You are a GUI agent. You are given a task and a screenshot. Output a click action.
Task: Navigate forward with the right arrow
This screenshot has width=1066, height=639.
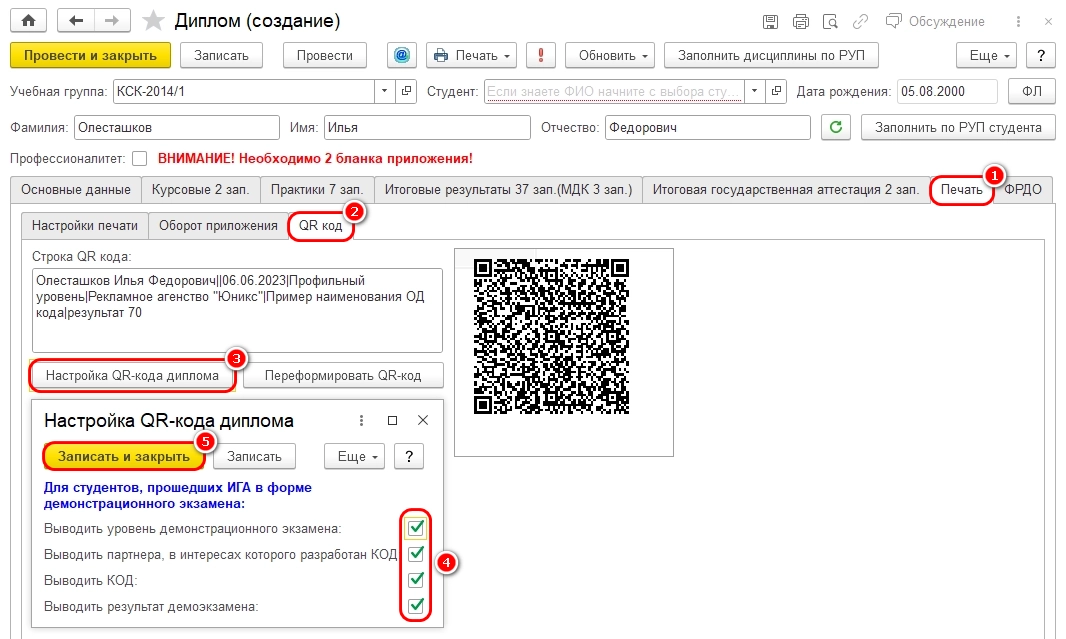[111, 20]
